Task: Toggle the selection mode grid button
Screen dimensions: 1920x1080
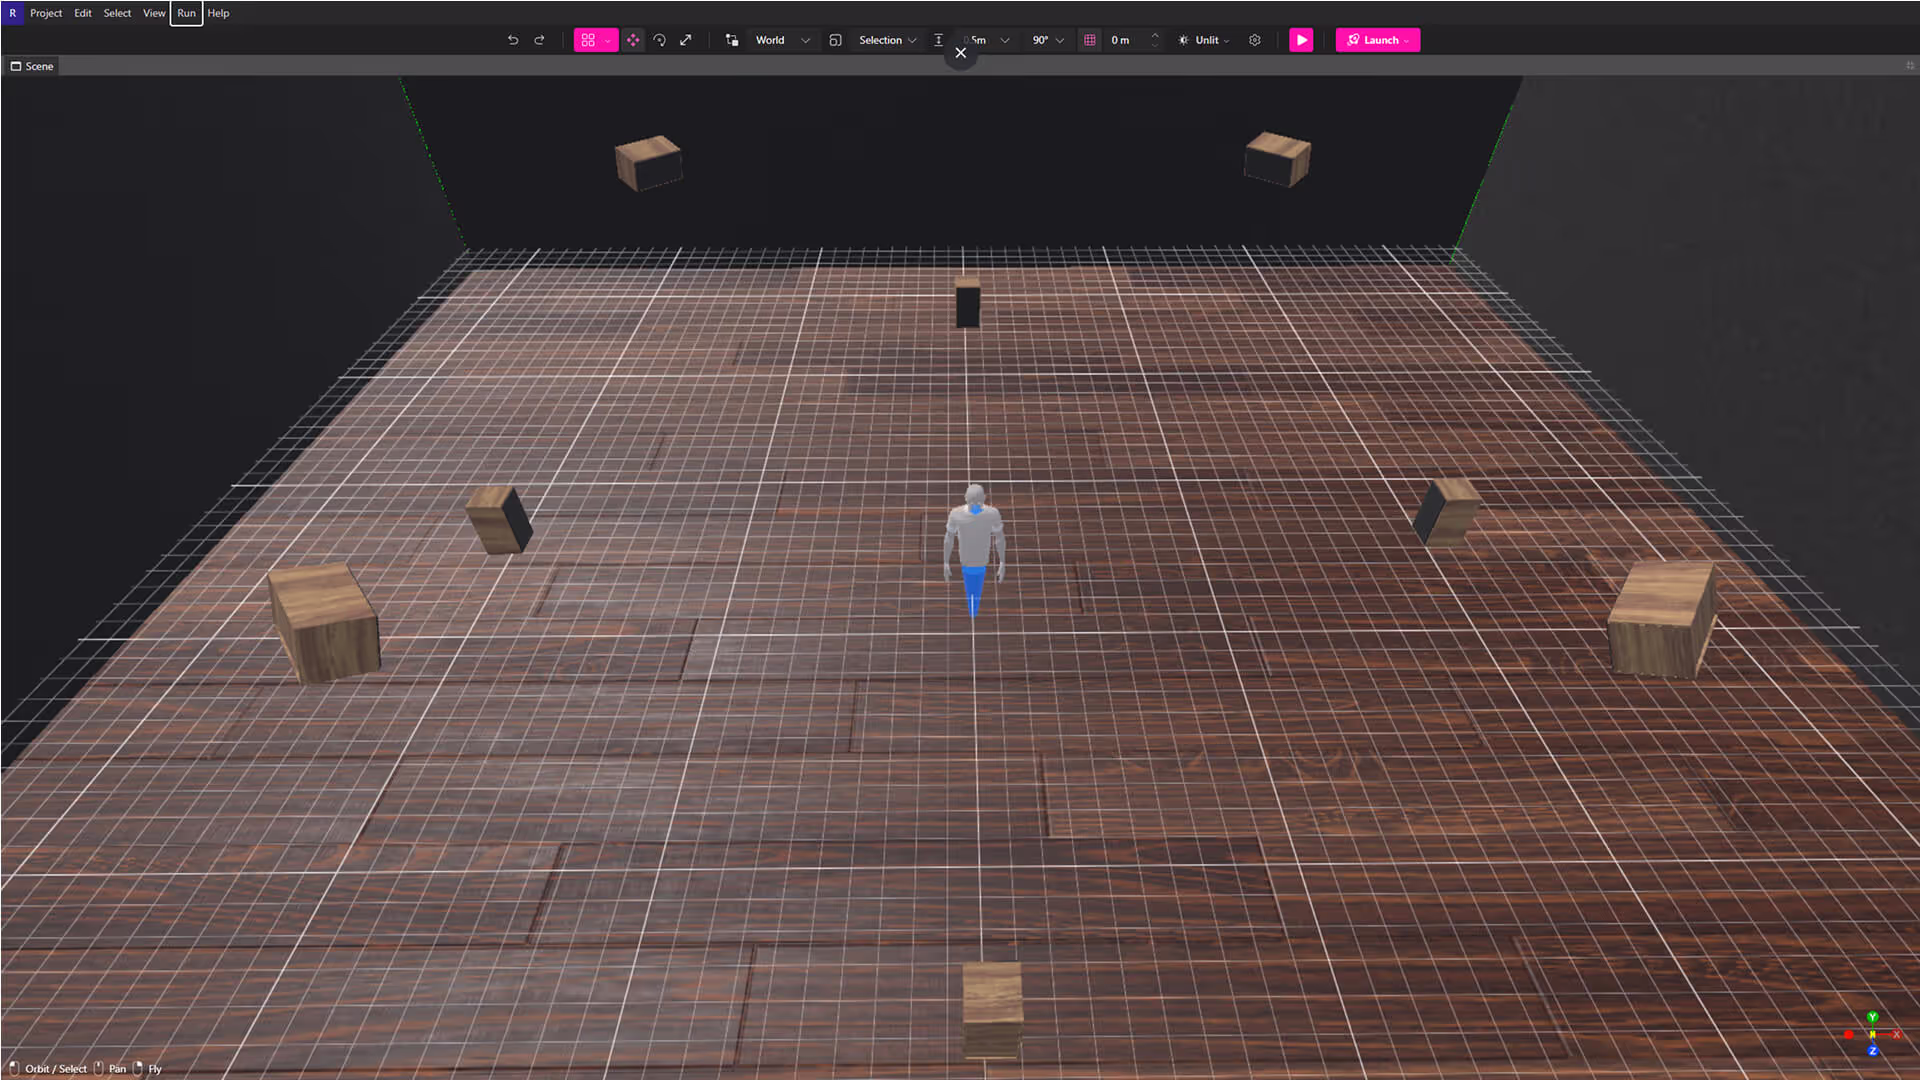Action: (589, 40)
